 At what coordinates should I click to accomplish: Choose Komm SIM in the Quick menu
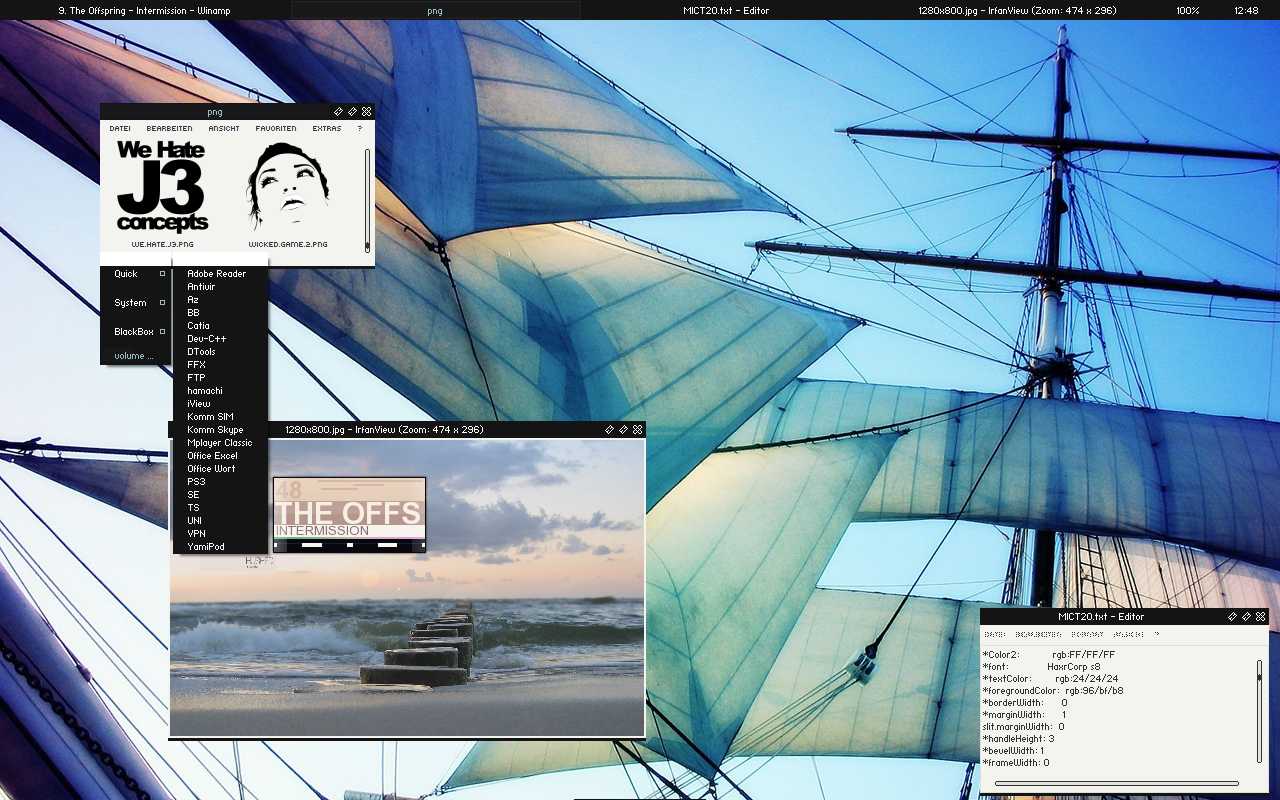click(x=221, y=417)
